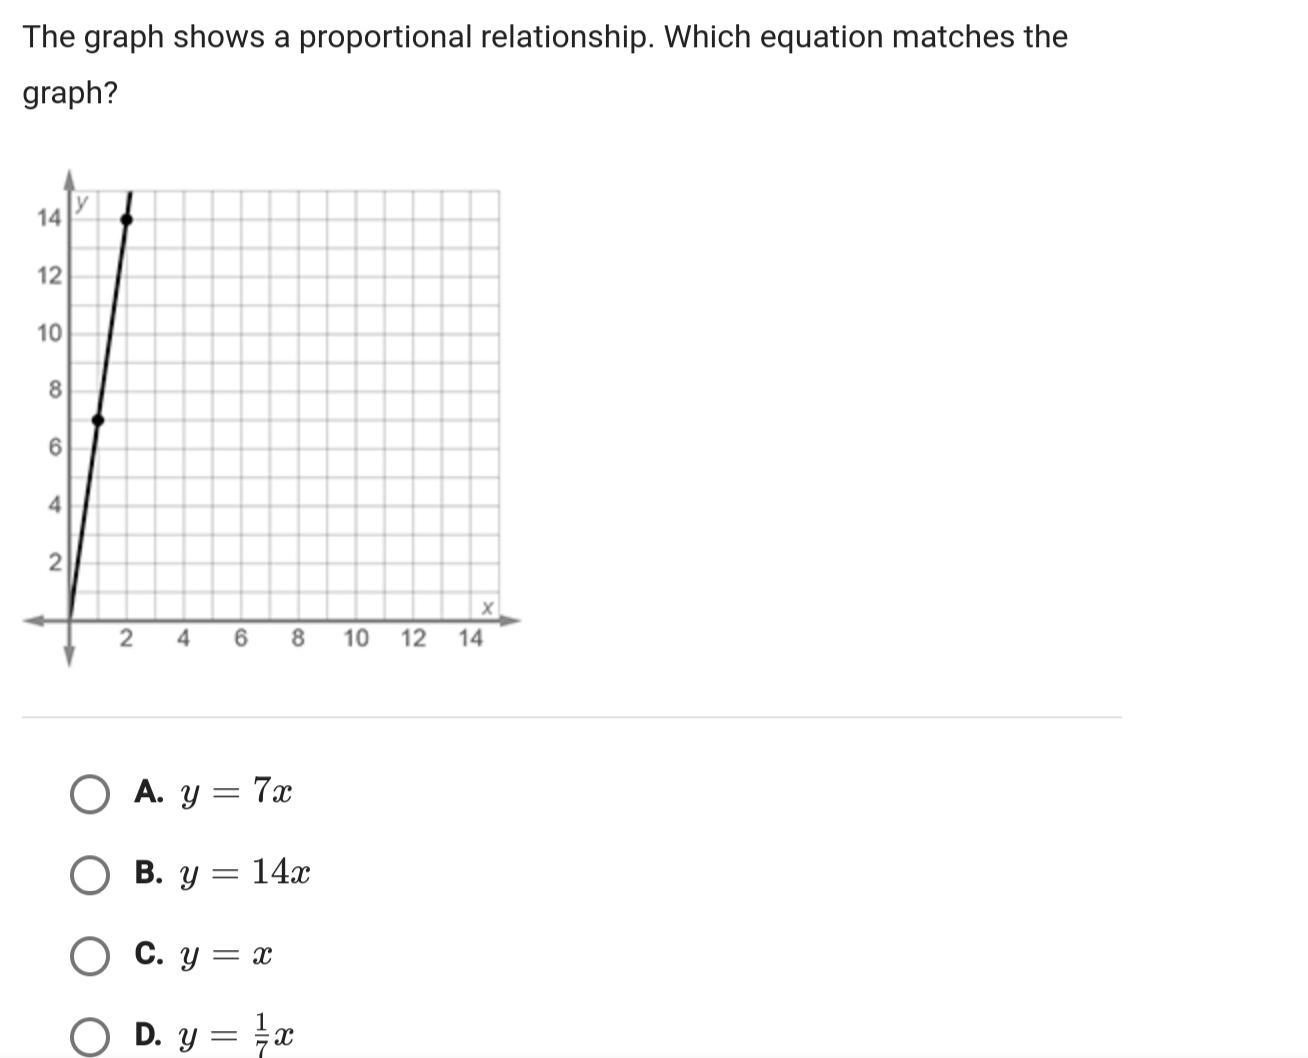
Task: Click the 8 tick label on x-axis
Action: click(x=298, y=639)
